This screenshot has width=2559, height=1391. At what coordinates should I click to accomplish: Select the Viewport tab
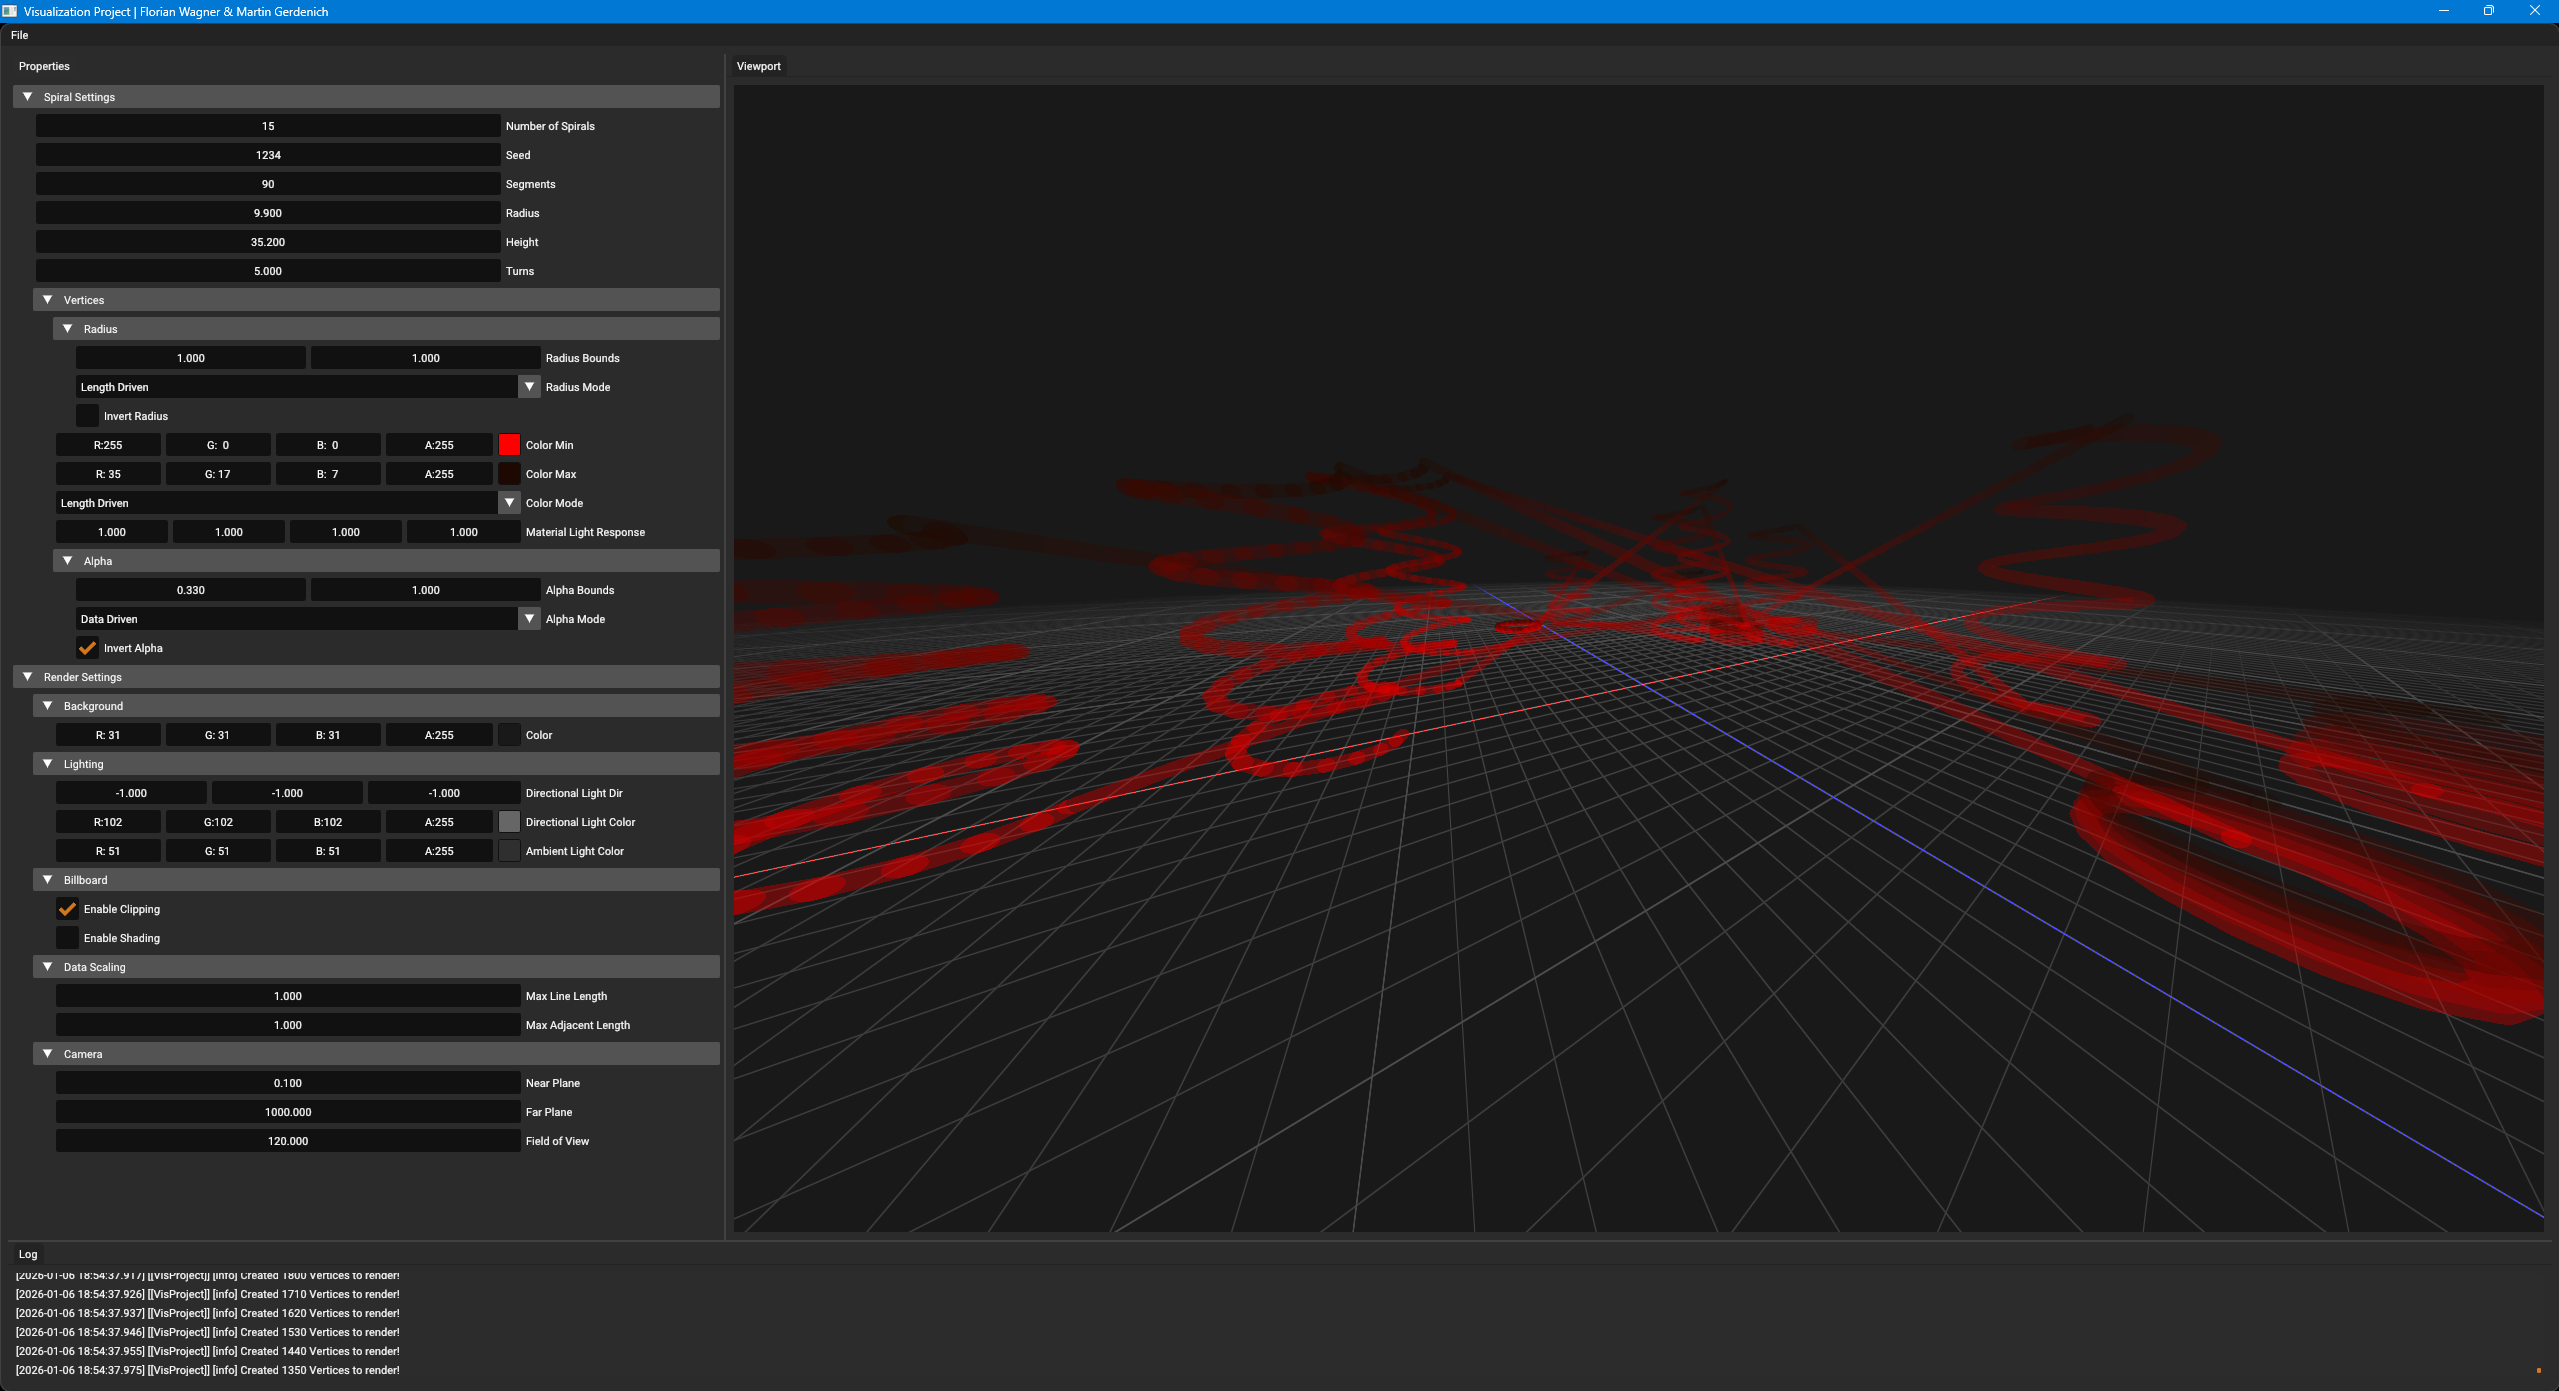coord(758,66)
